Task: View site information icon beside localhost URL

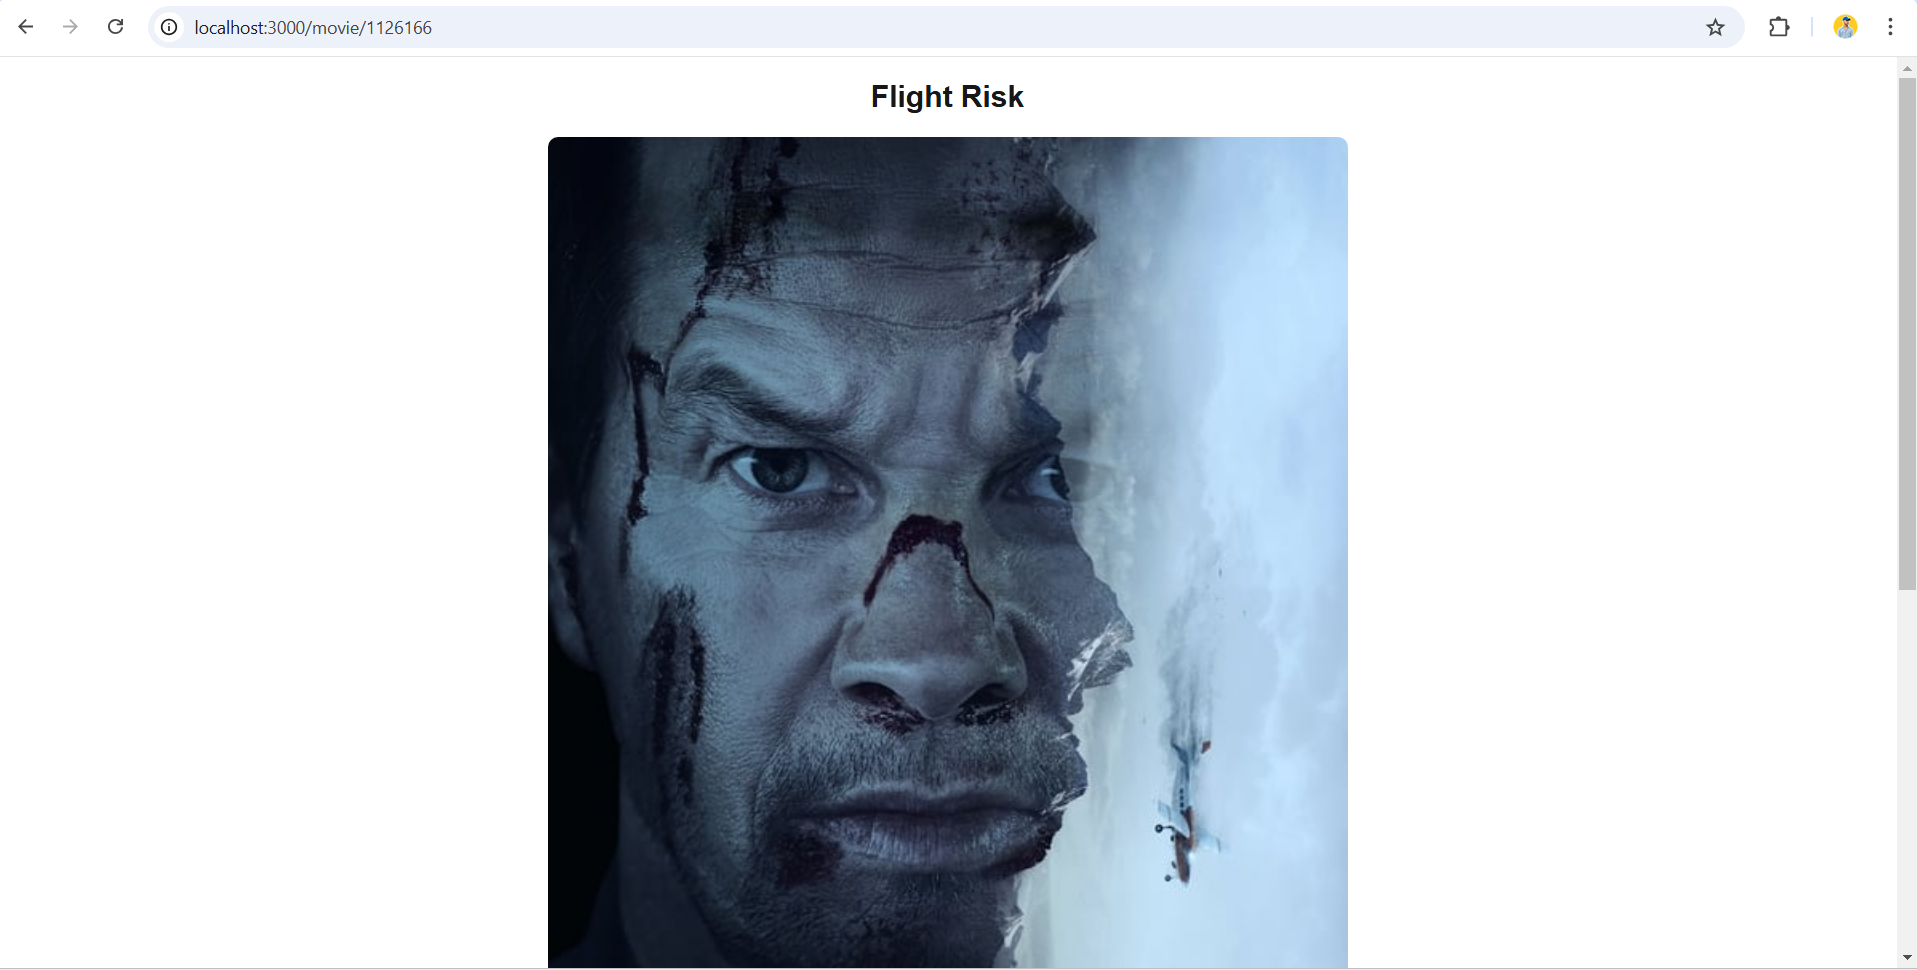Action: 169,27
